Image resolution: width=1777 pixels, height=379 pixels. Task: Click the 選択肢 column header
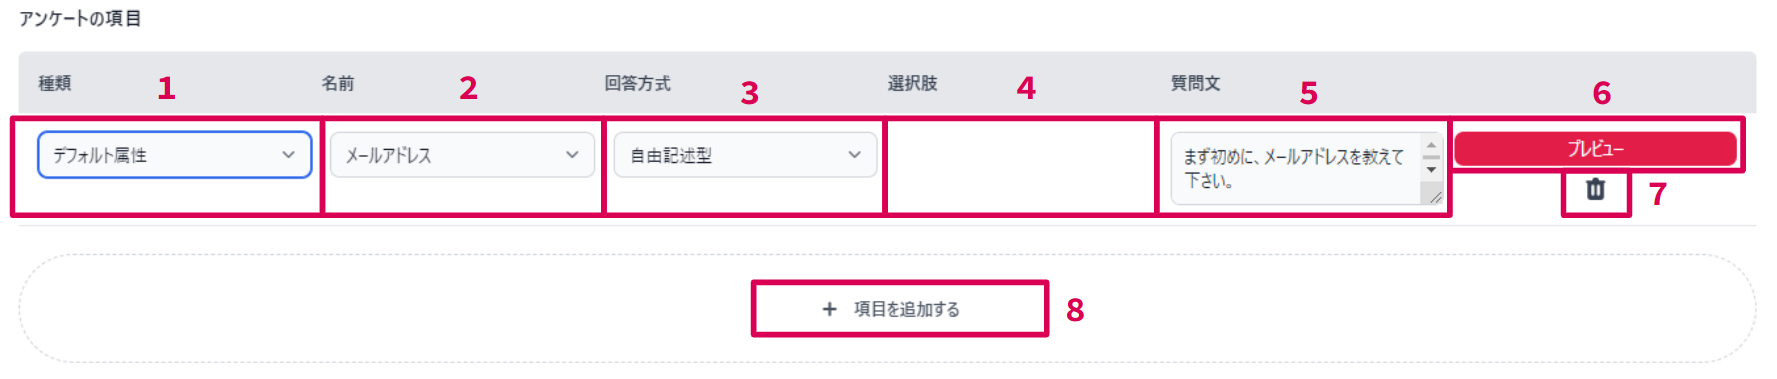tap(912, 83)
